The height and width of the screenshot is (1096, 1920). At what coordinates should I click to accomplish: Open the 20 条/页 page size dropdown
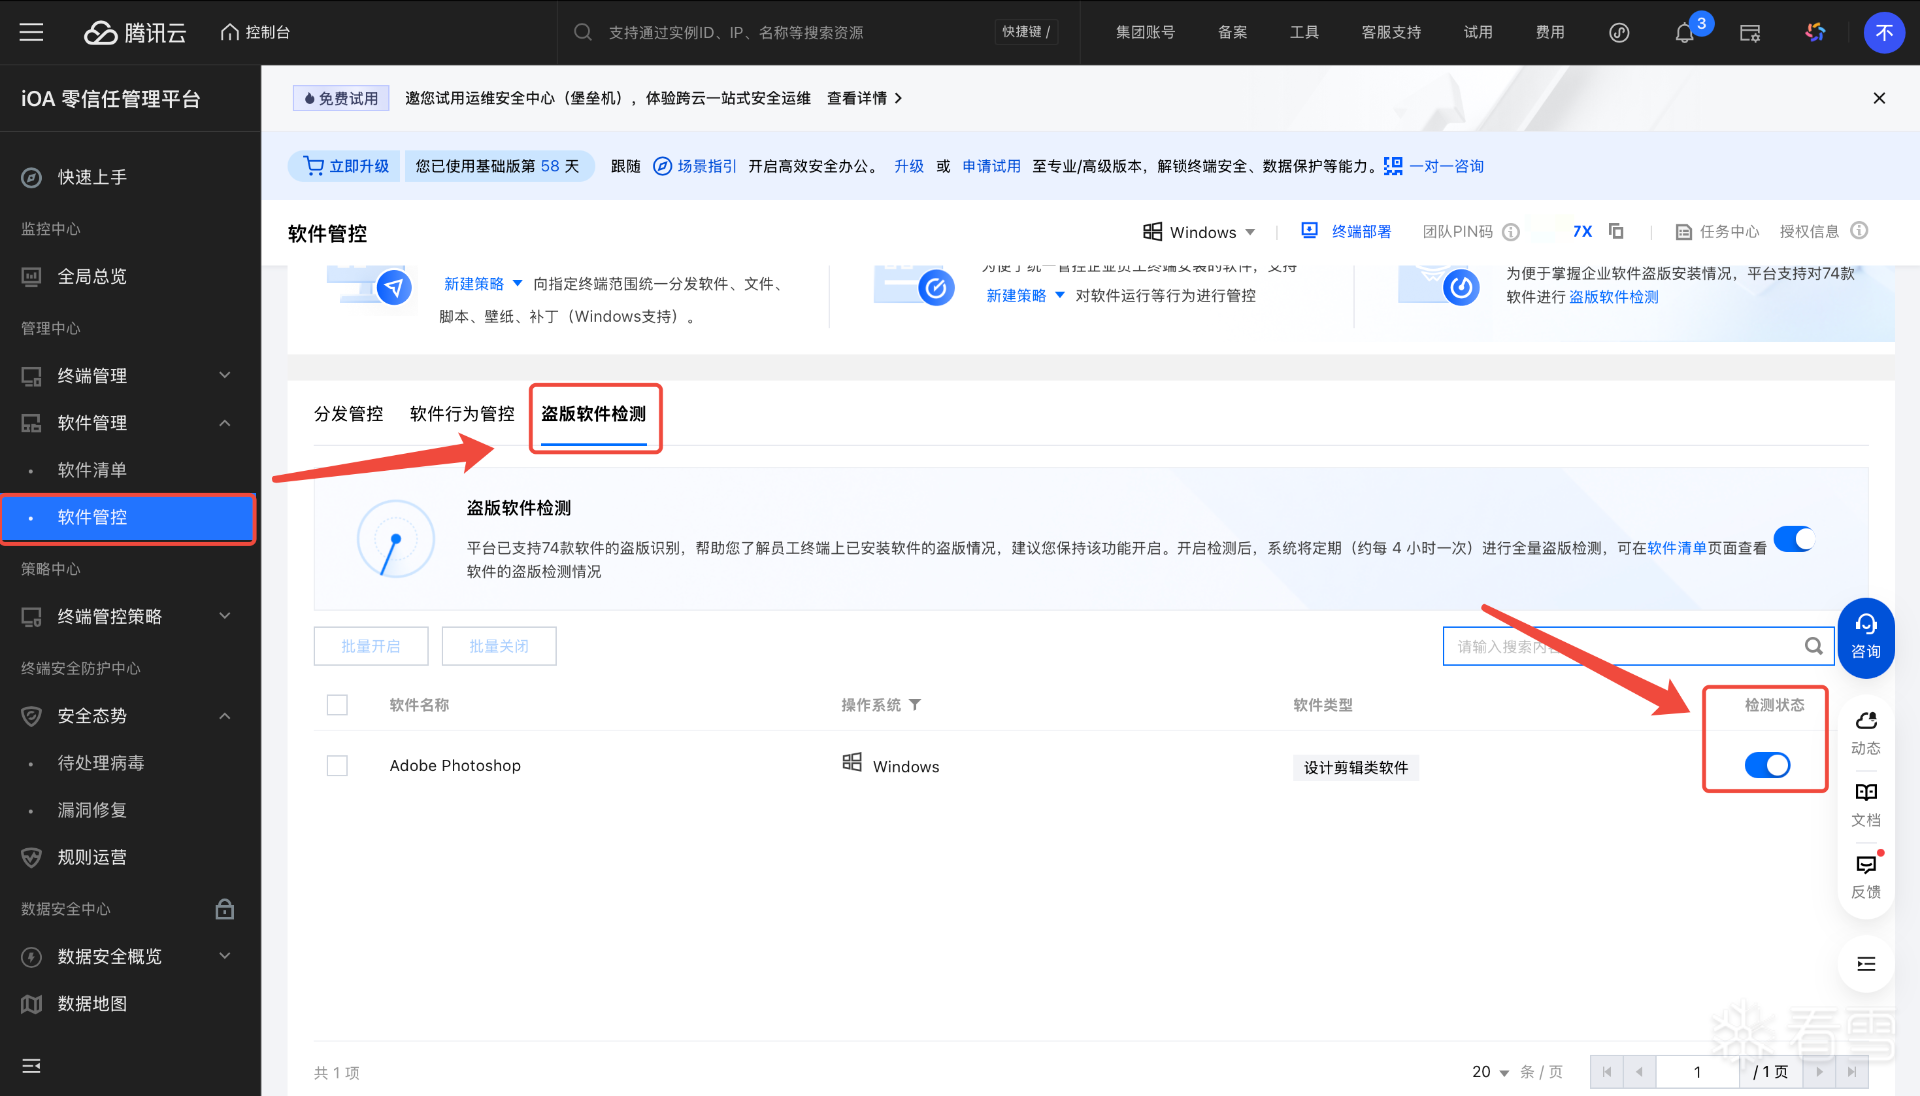[x=1490, y=1072]
